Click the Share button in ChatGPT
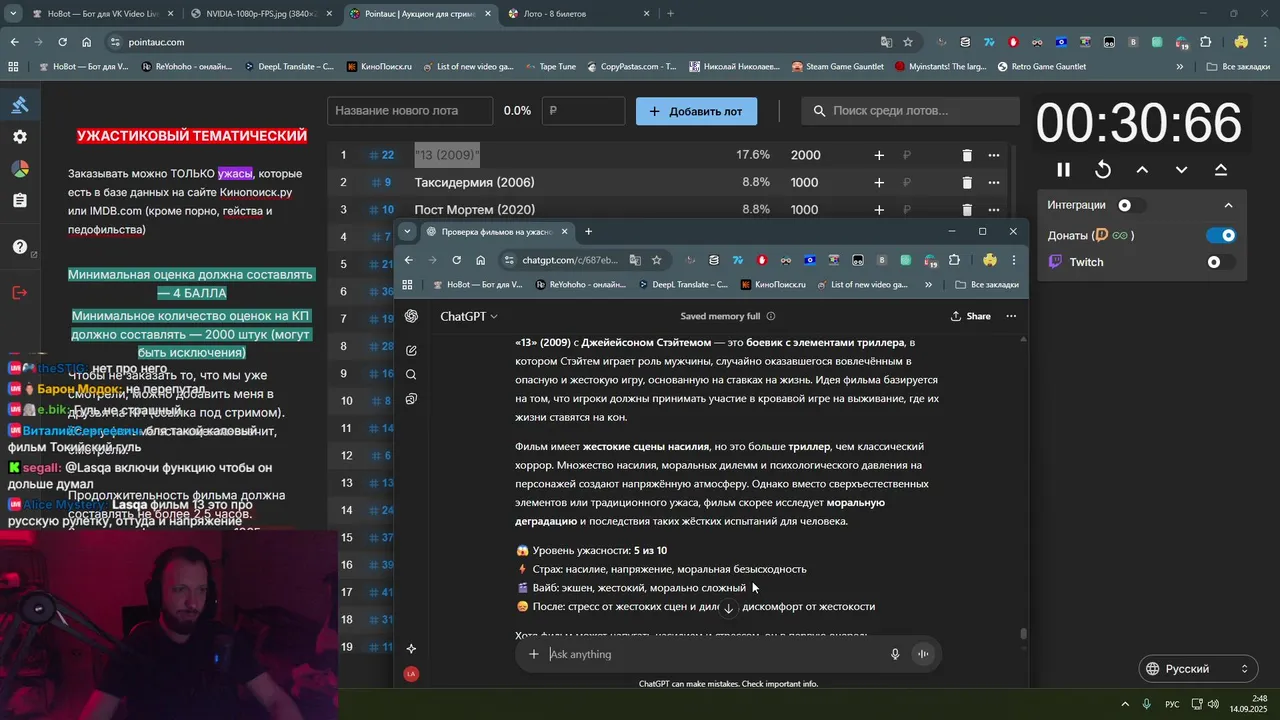The height and width of the screenshot is (720, 1280). coord(970,316)
